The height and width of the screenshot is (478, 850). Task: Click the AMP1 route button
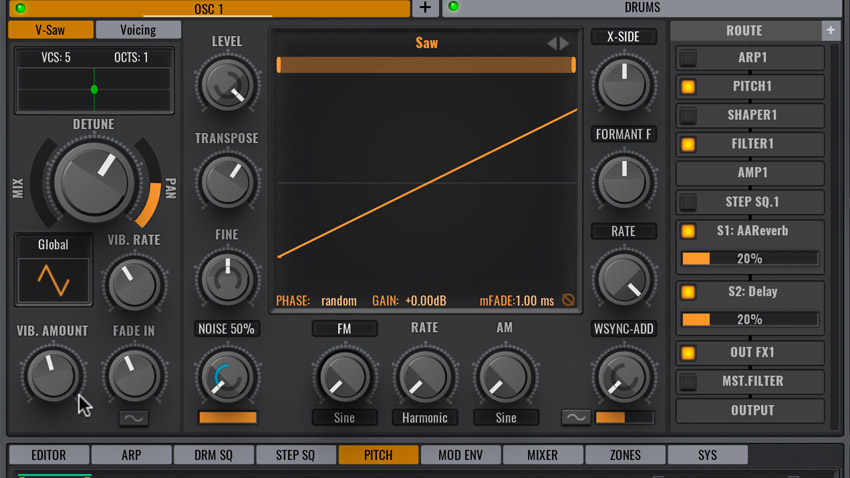(x=750, y=173)
